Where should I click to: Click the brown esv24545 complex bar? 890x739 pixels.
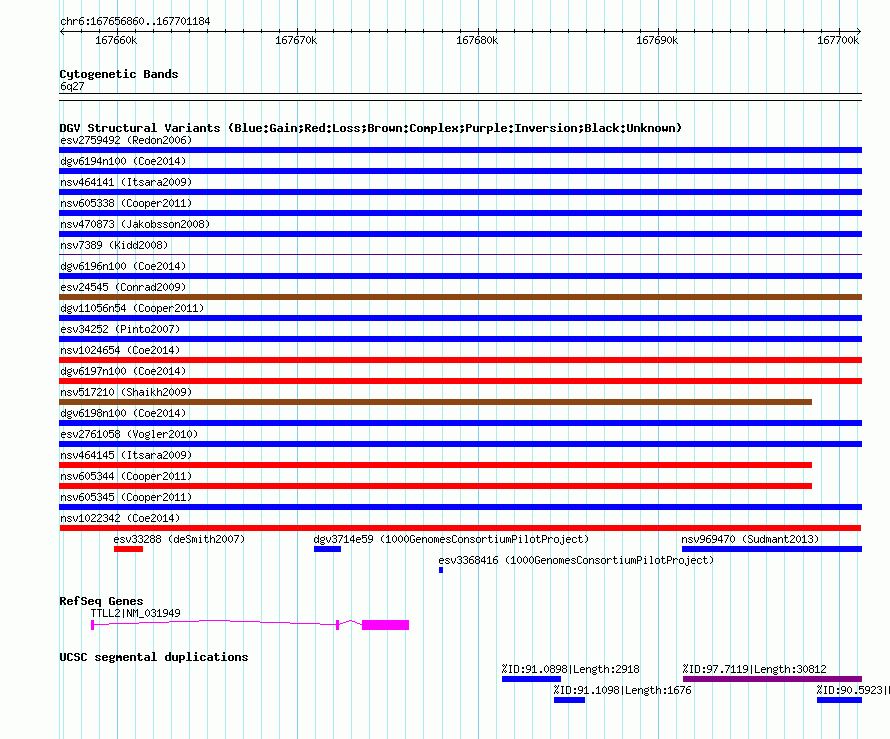[x=460, y=297]
